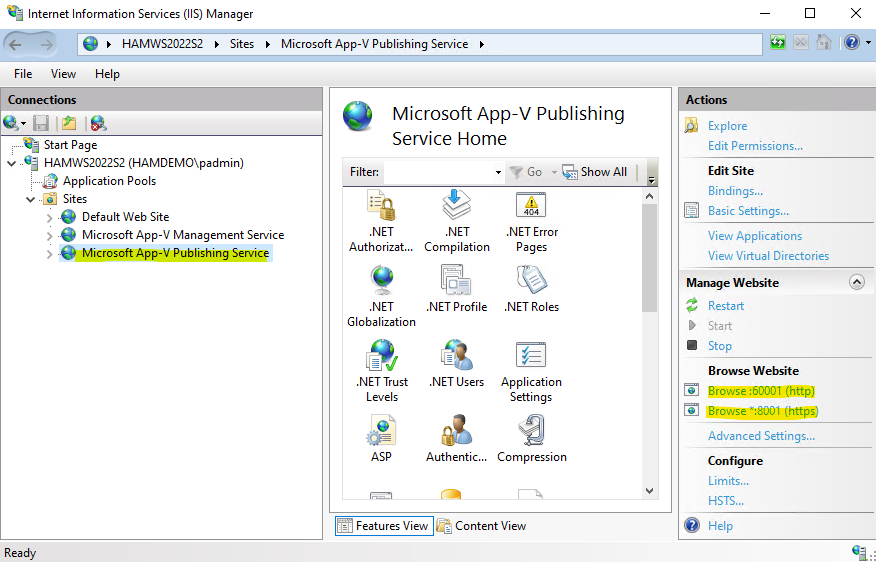This screenshot has width=876, height=562.
Task: Click the Show All filter button
Action: (x=595, y=172)
